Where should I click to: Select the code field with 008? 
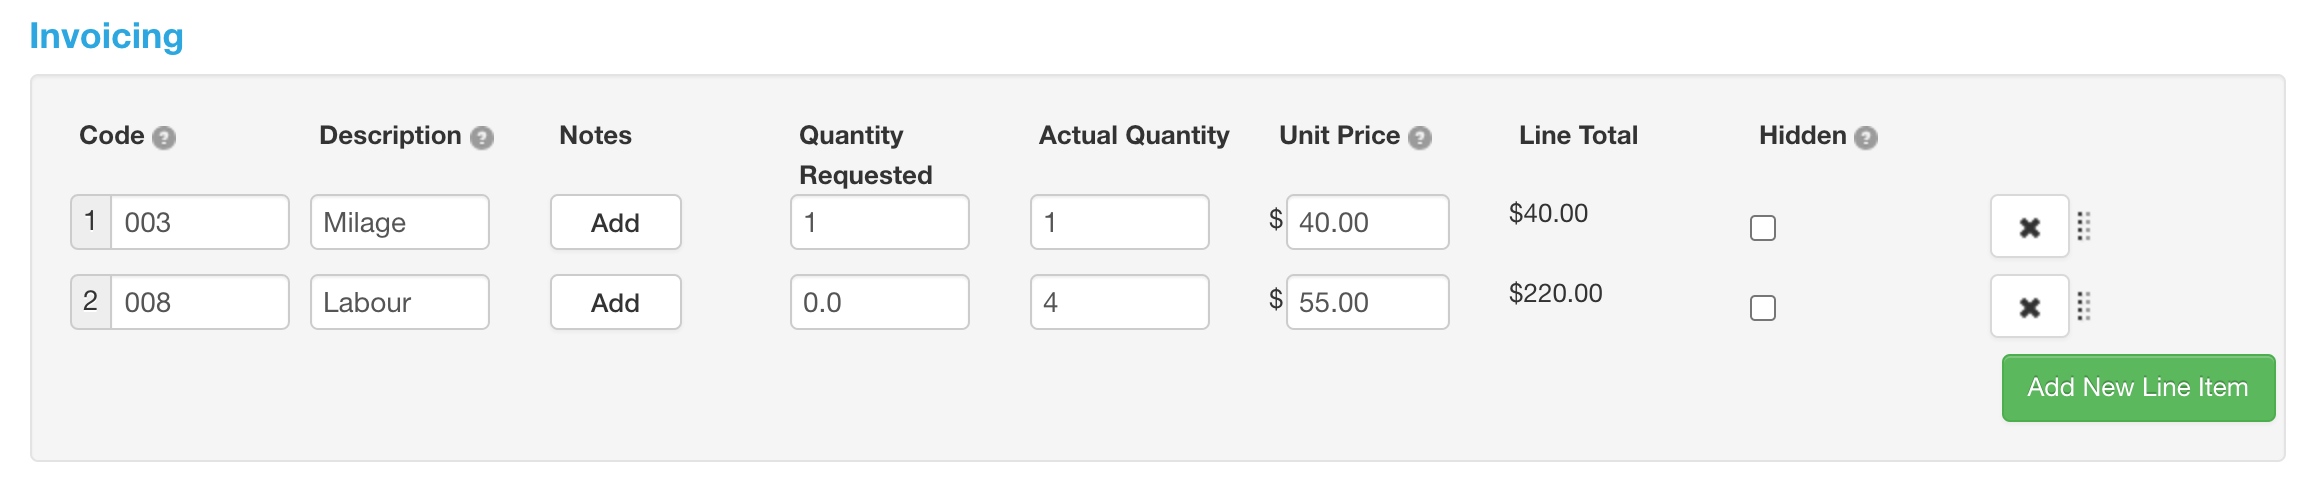(x=200, y=302)
